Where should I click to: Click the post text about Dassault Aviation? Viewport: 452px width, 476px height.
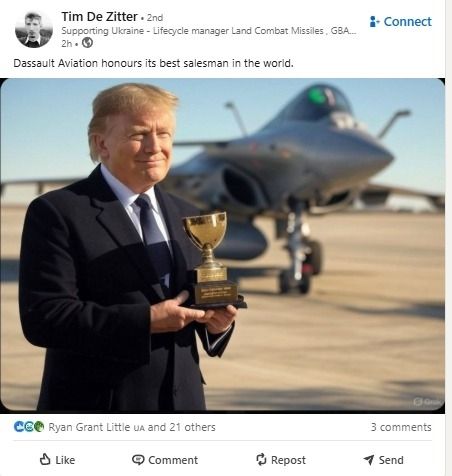(x=153, y=63)
